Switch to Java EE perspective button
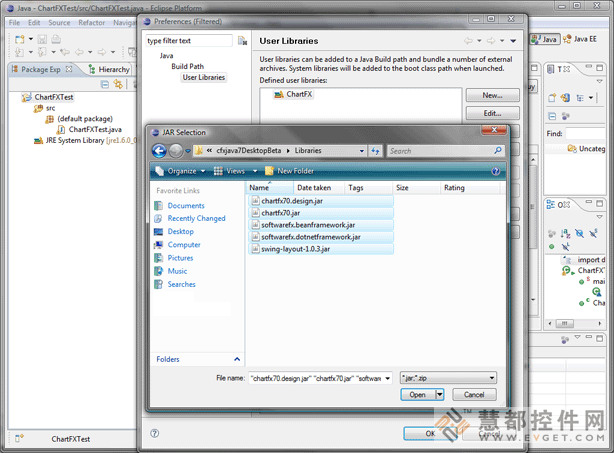Image resolution: width=614 pixels, height=453 pixels. (x=580, y=39)
